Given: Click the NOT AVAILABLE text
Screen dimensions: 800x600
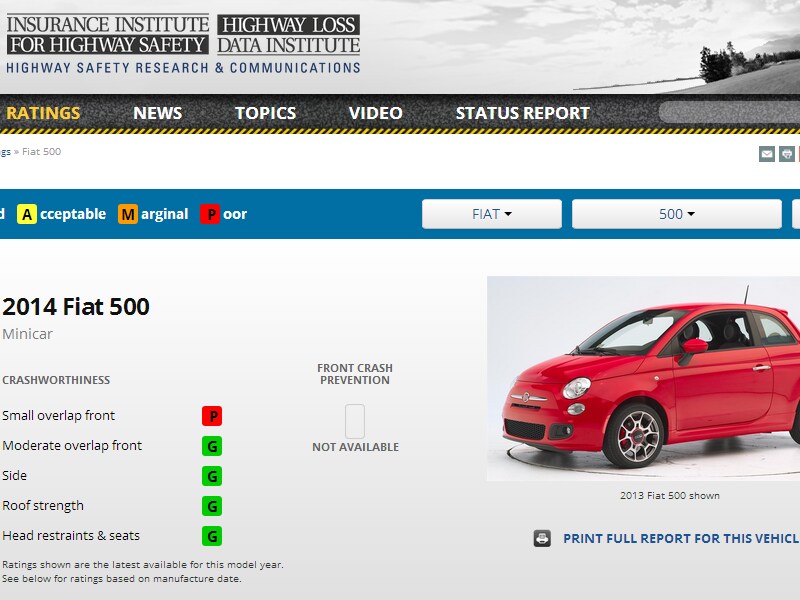Looking at the screenshot, I should coord(356,447).
